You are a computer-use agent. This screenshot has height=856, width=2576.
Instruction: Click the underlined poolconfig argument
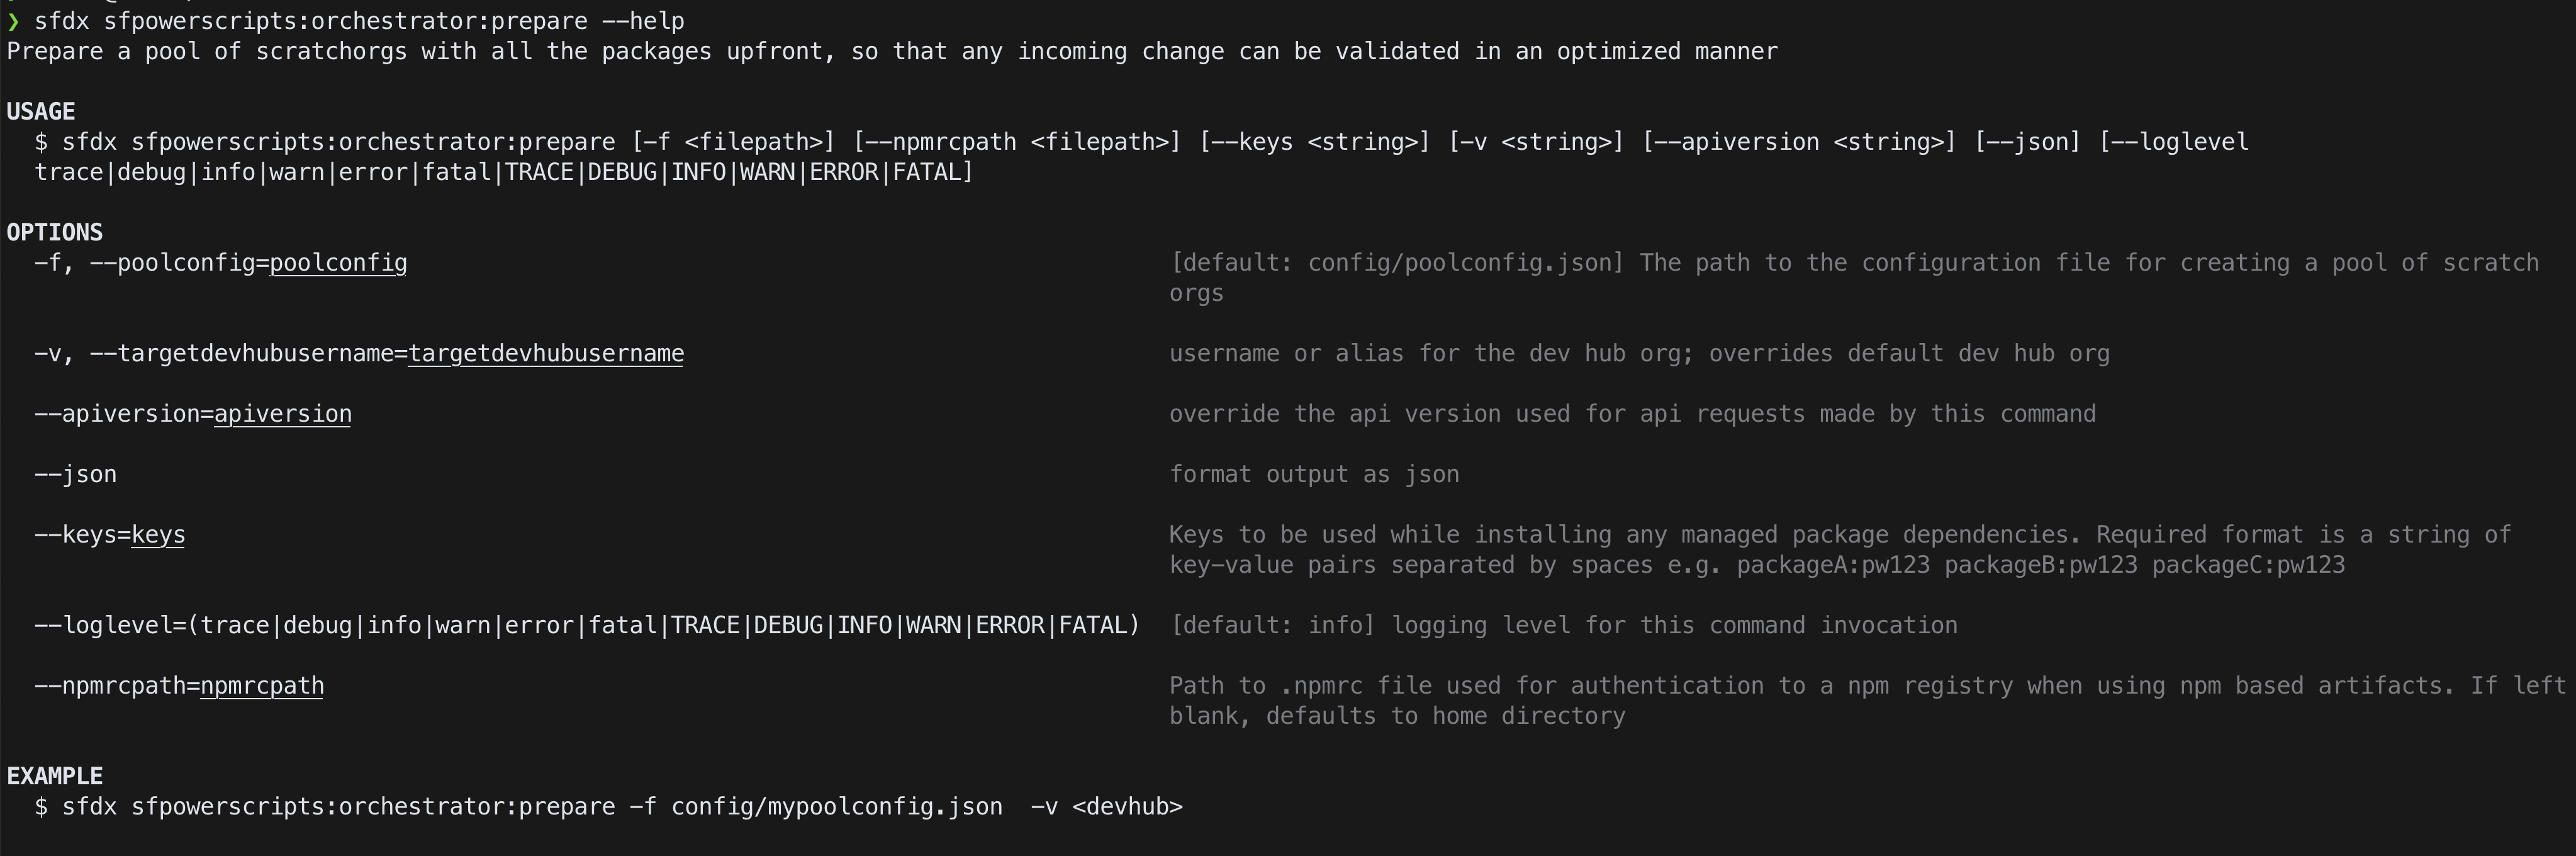click(x=338, y=263)
